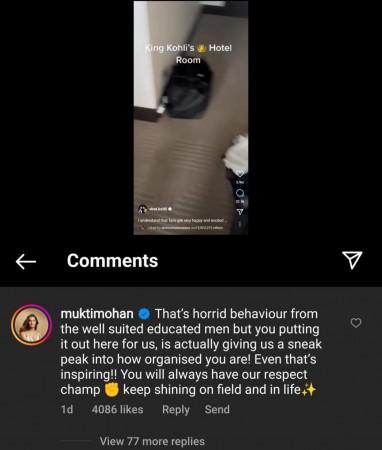Viewport: 382px width, 450px height.
Task: Tap the paper plane share icon beside Comments
Action: pyautogui.click(x=352, y=260)
